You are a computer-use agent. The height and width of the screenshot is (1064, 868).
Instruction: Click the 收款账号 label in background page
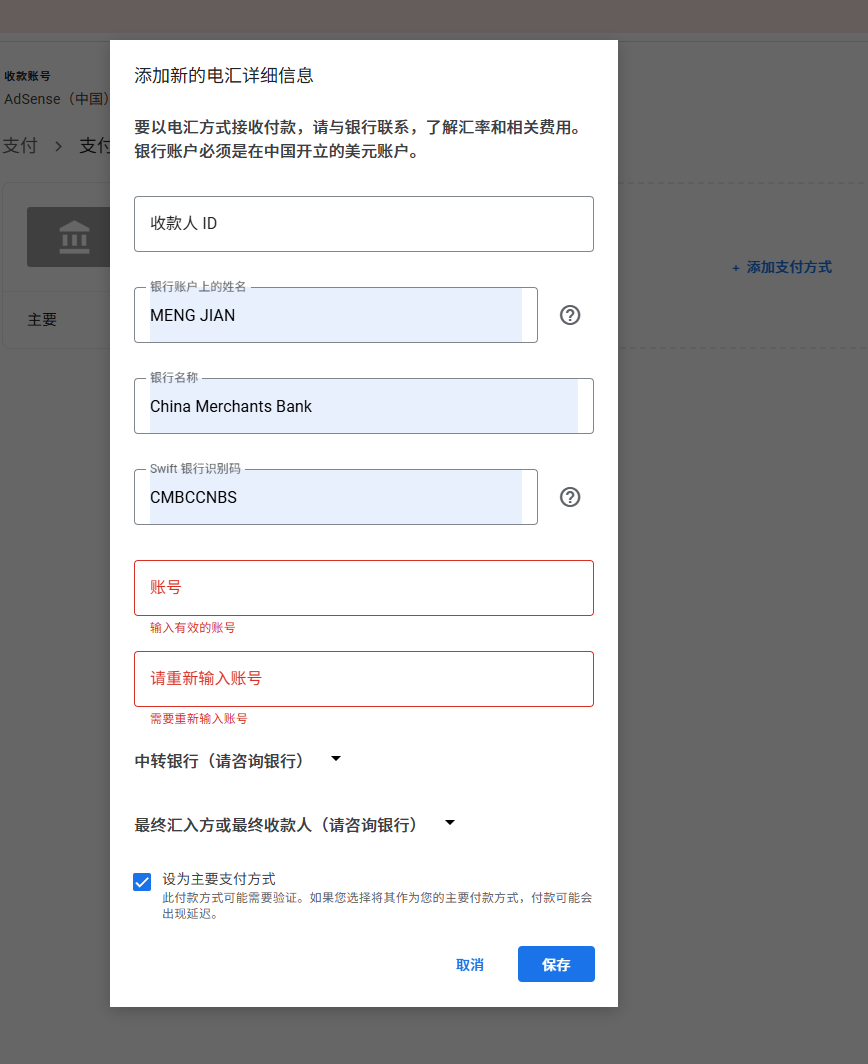[x=27, y=76]
